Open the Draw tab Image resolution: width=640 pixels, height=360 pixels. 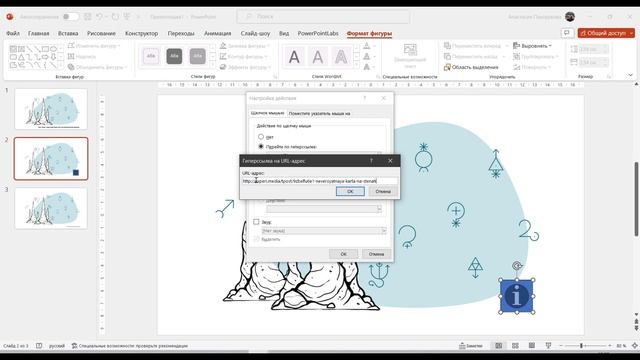[101, 33]
